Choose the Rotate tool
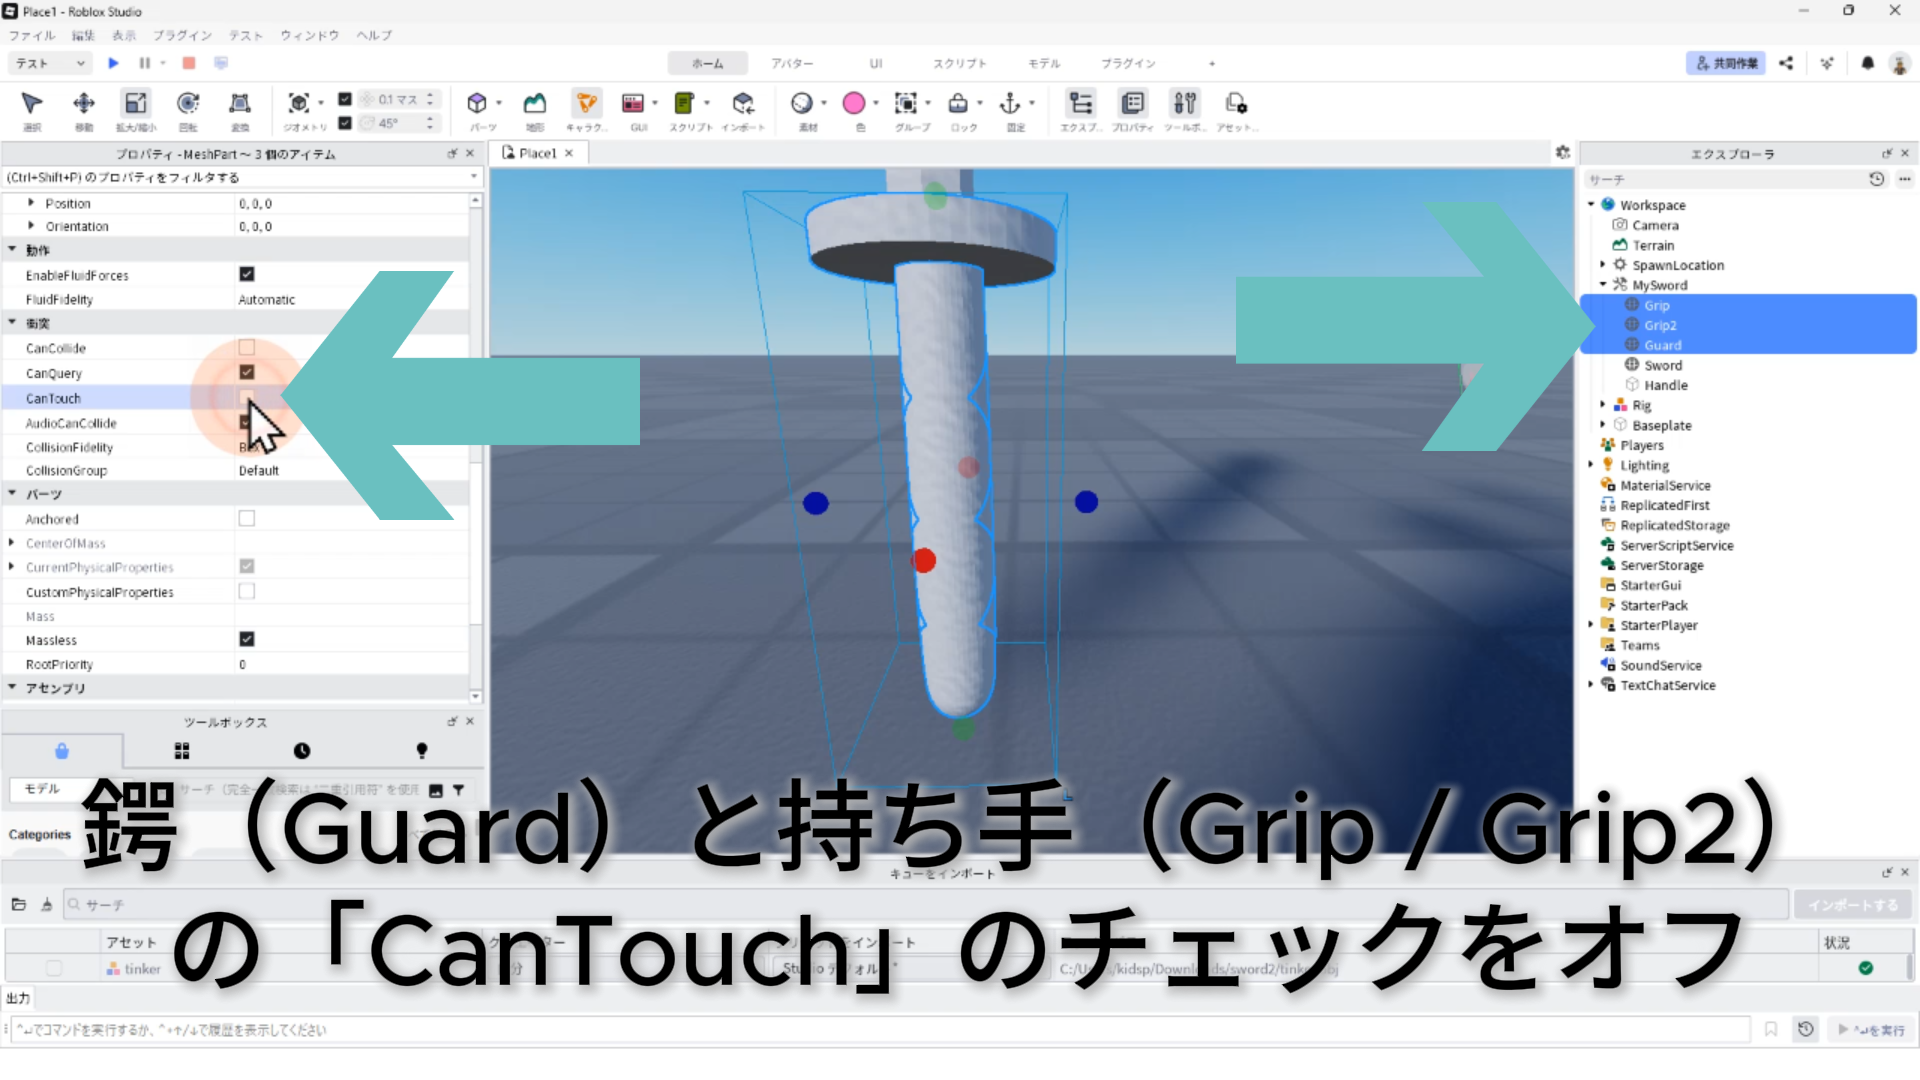Screen dimensions: 1920x1080 pyautogui.click(x=188, y=104)
